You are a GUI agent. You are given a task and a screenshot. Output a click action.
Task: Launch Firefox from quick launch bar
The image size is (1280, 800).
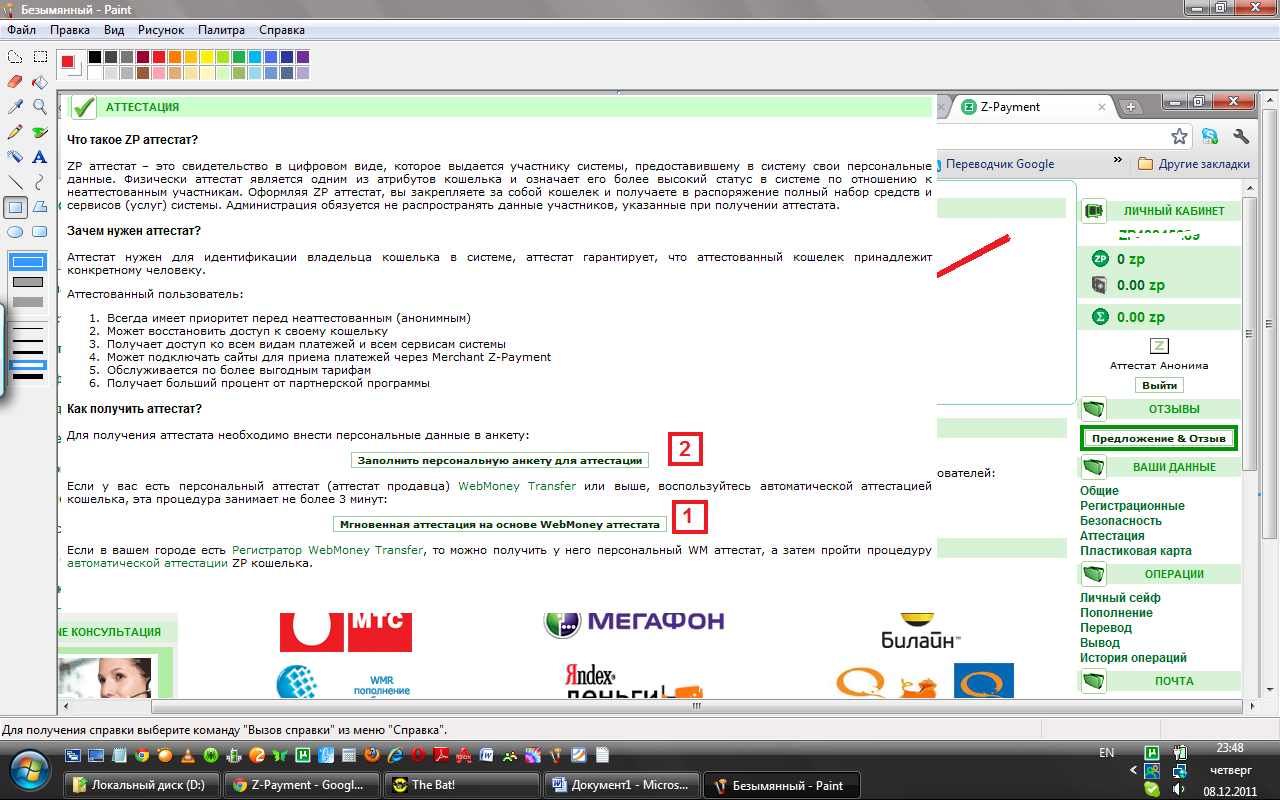(x=371, y=755)
